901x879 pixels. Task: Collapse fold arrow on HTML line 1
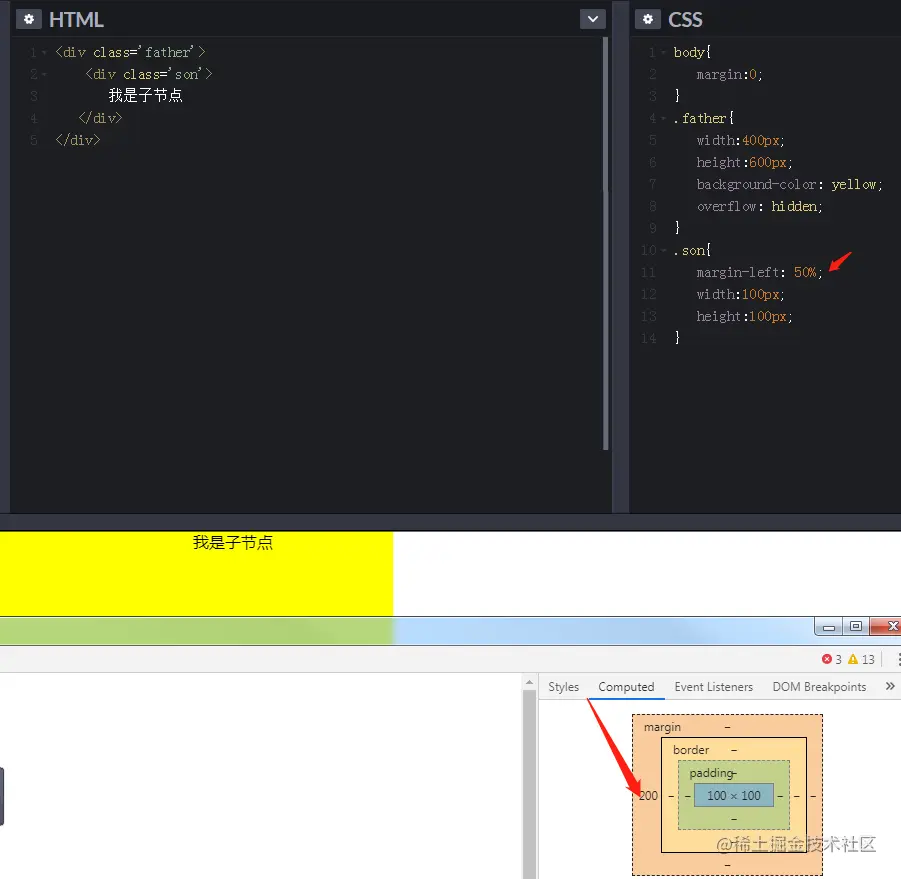[44, 53]
